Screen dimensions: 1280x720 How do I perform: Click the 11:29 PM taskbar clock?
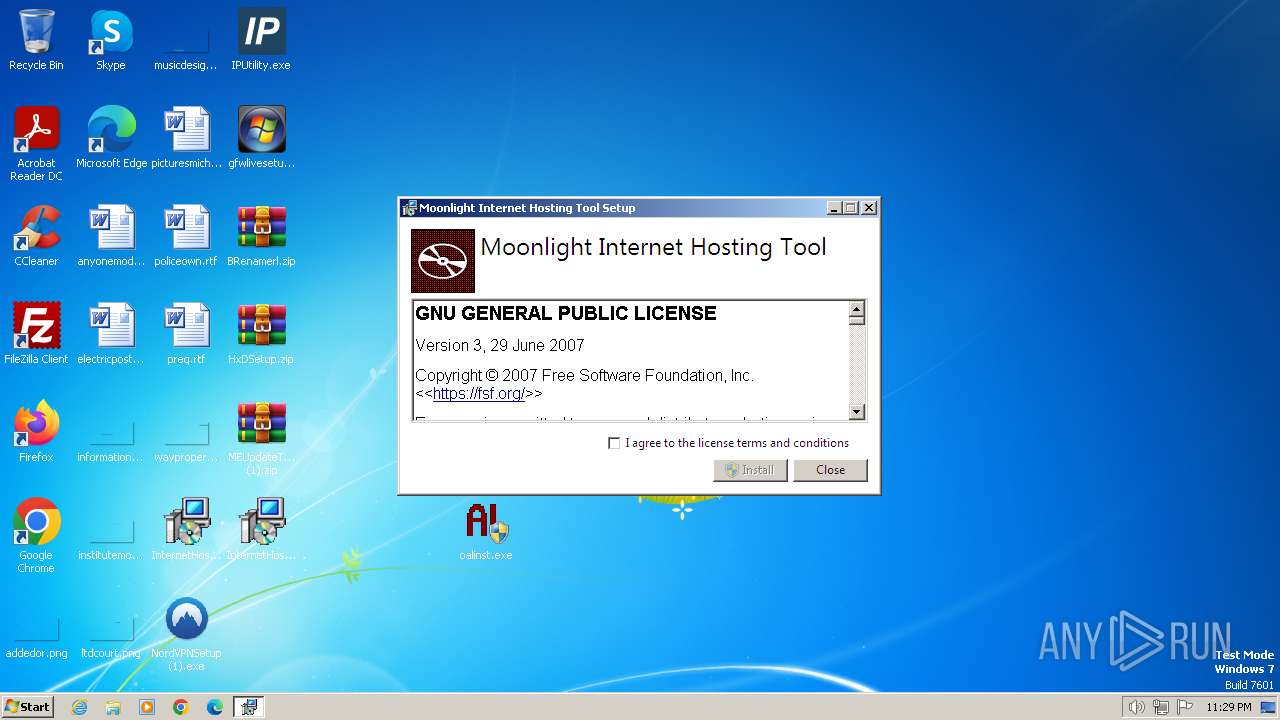[x=1229, y=707]
